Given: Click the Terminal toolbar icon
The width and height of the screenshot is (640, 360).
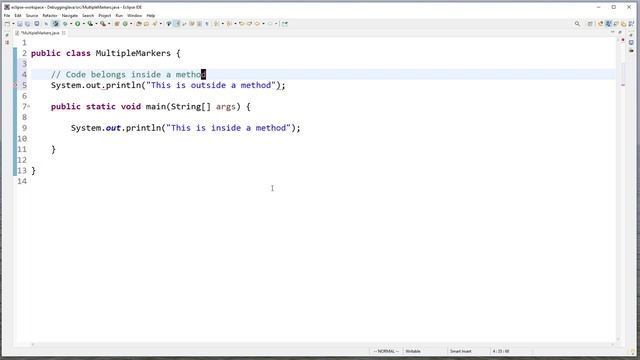Looking at the screenshot, I should 36,24.
